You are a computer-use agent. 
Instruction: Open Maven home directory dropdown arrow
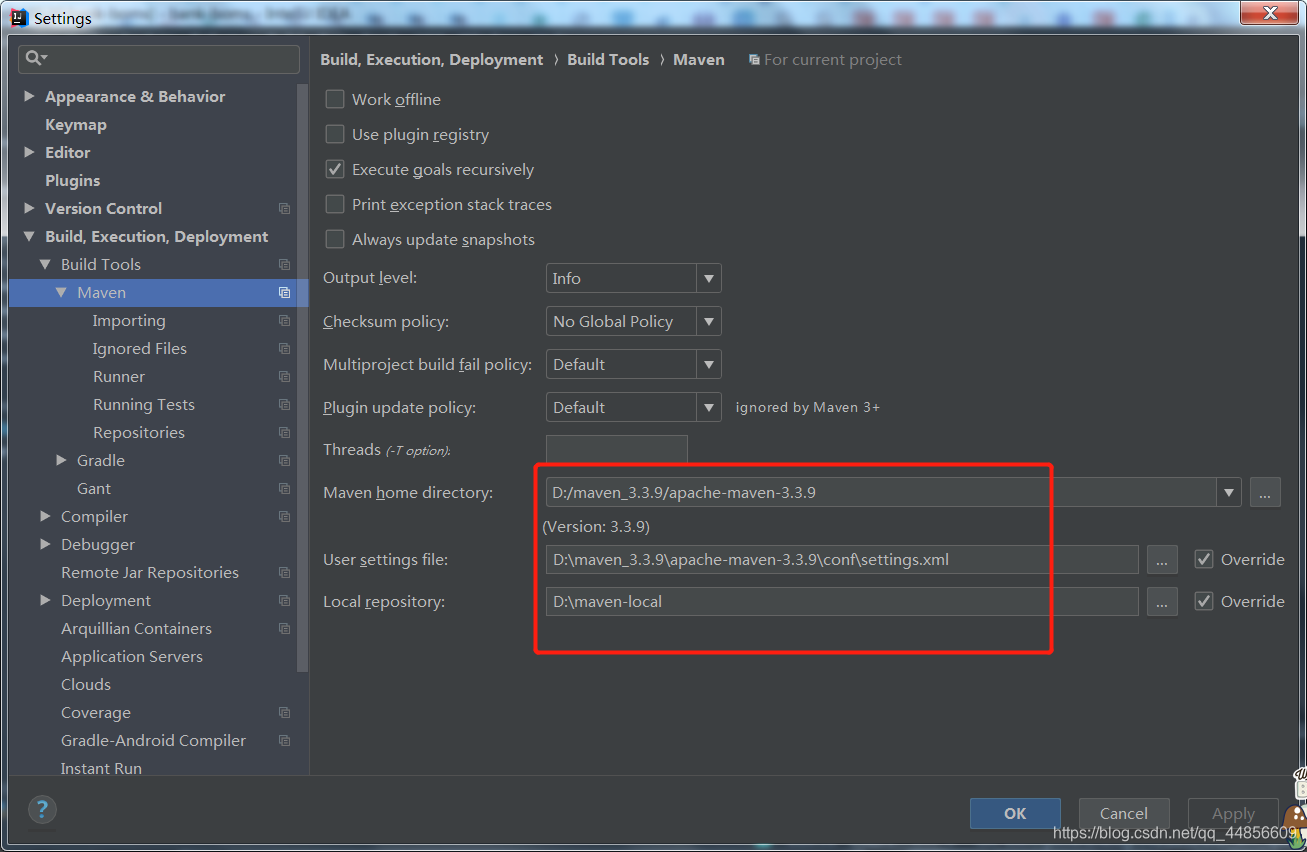click(1229, 492)
